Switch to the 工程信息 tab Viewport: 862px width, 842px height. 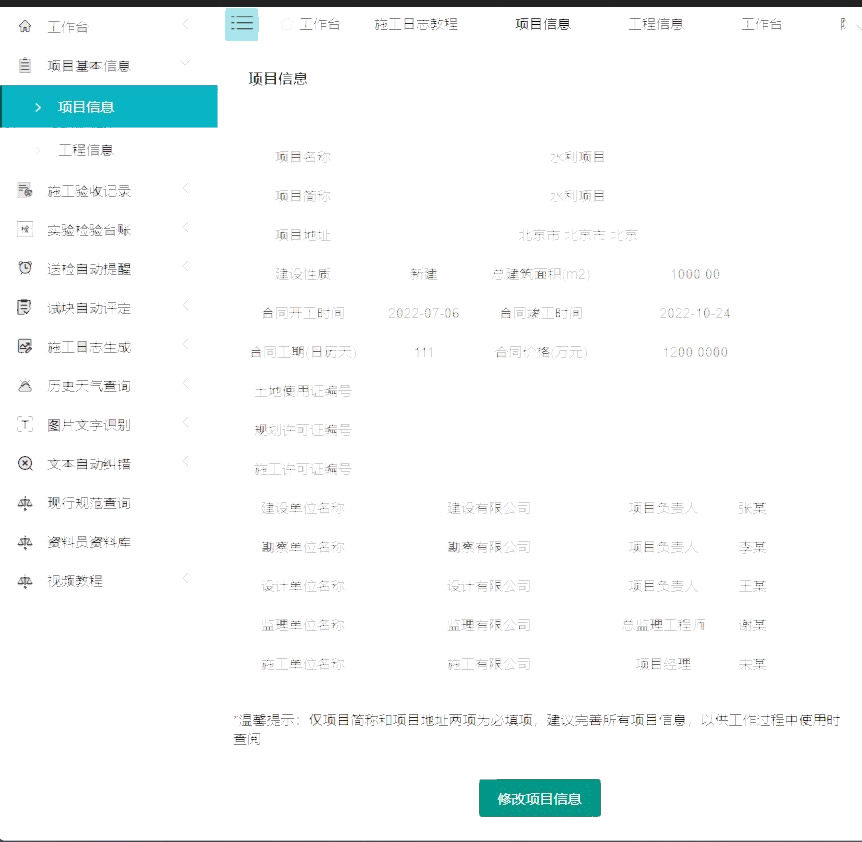pyautogui.click(x=656, y=24)
